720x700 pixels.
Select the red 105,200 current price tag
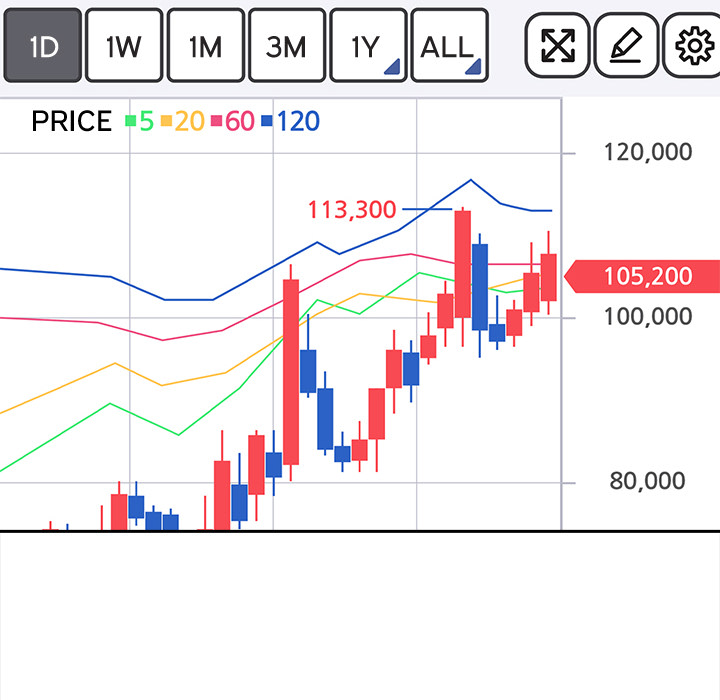645,276
